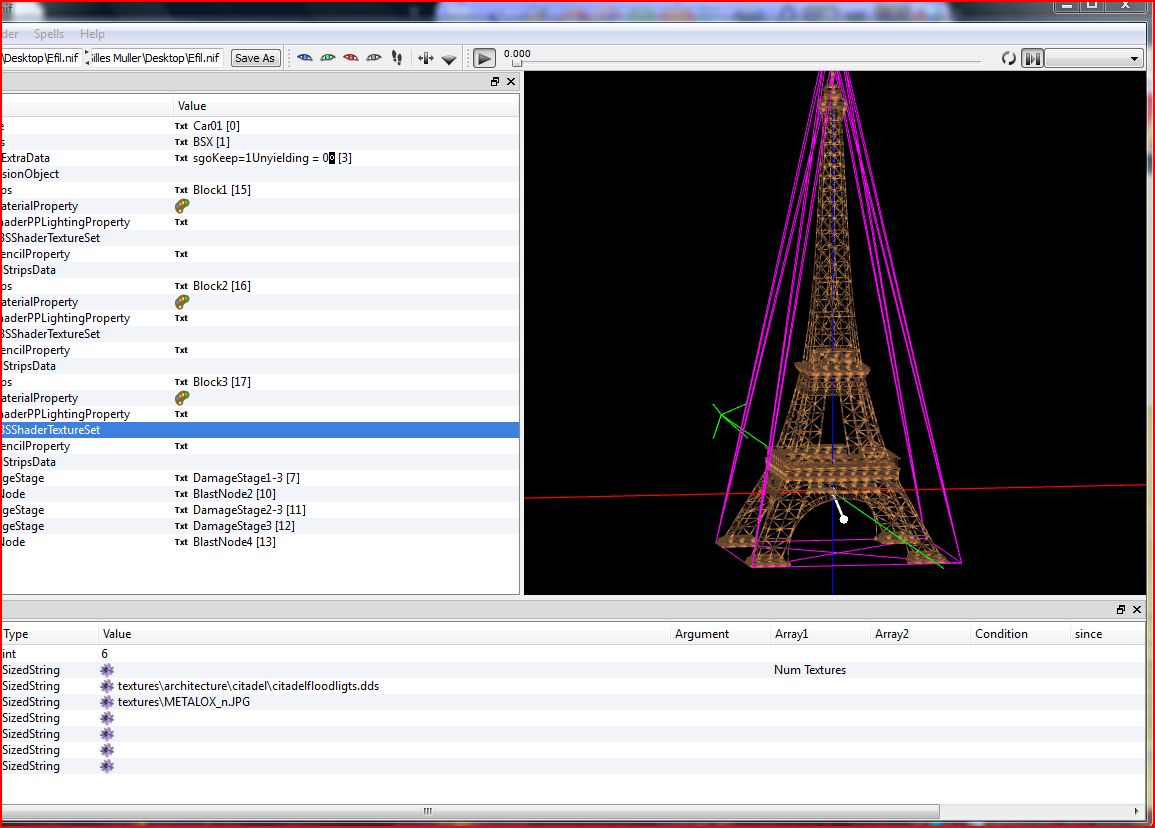Select the Block2 [16] value
Image resolution: width=1155 pixels, height=828 pixels.
point(222,286)
